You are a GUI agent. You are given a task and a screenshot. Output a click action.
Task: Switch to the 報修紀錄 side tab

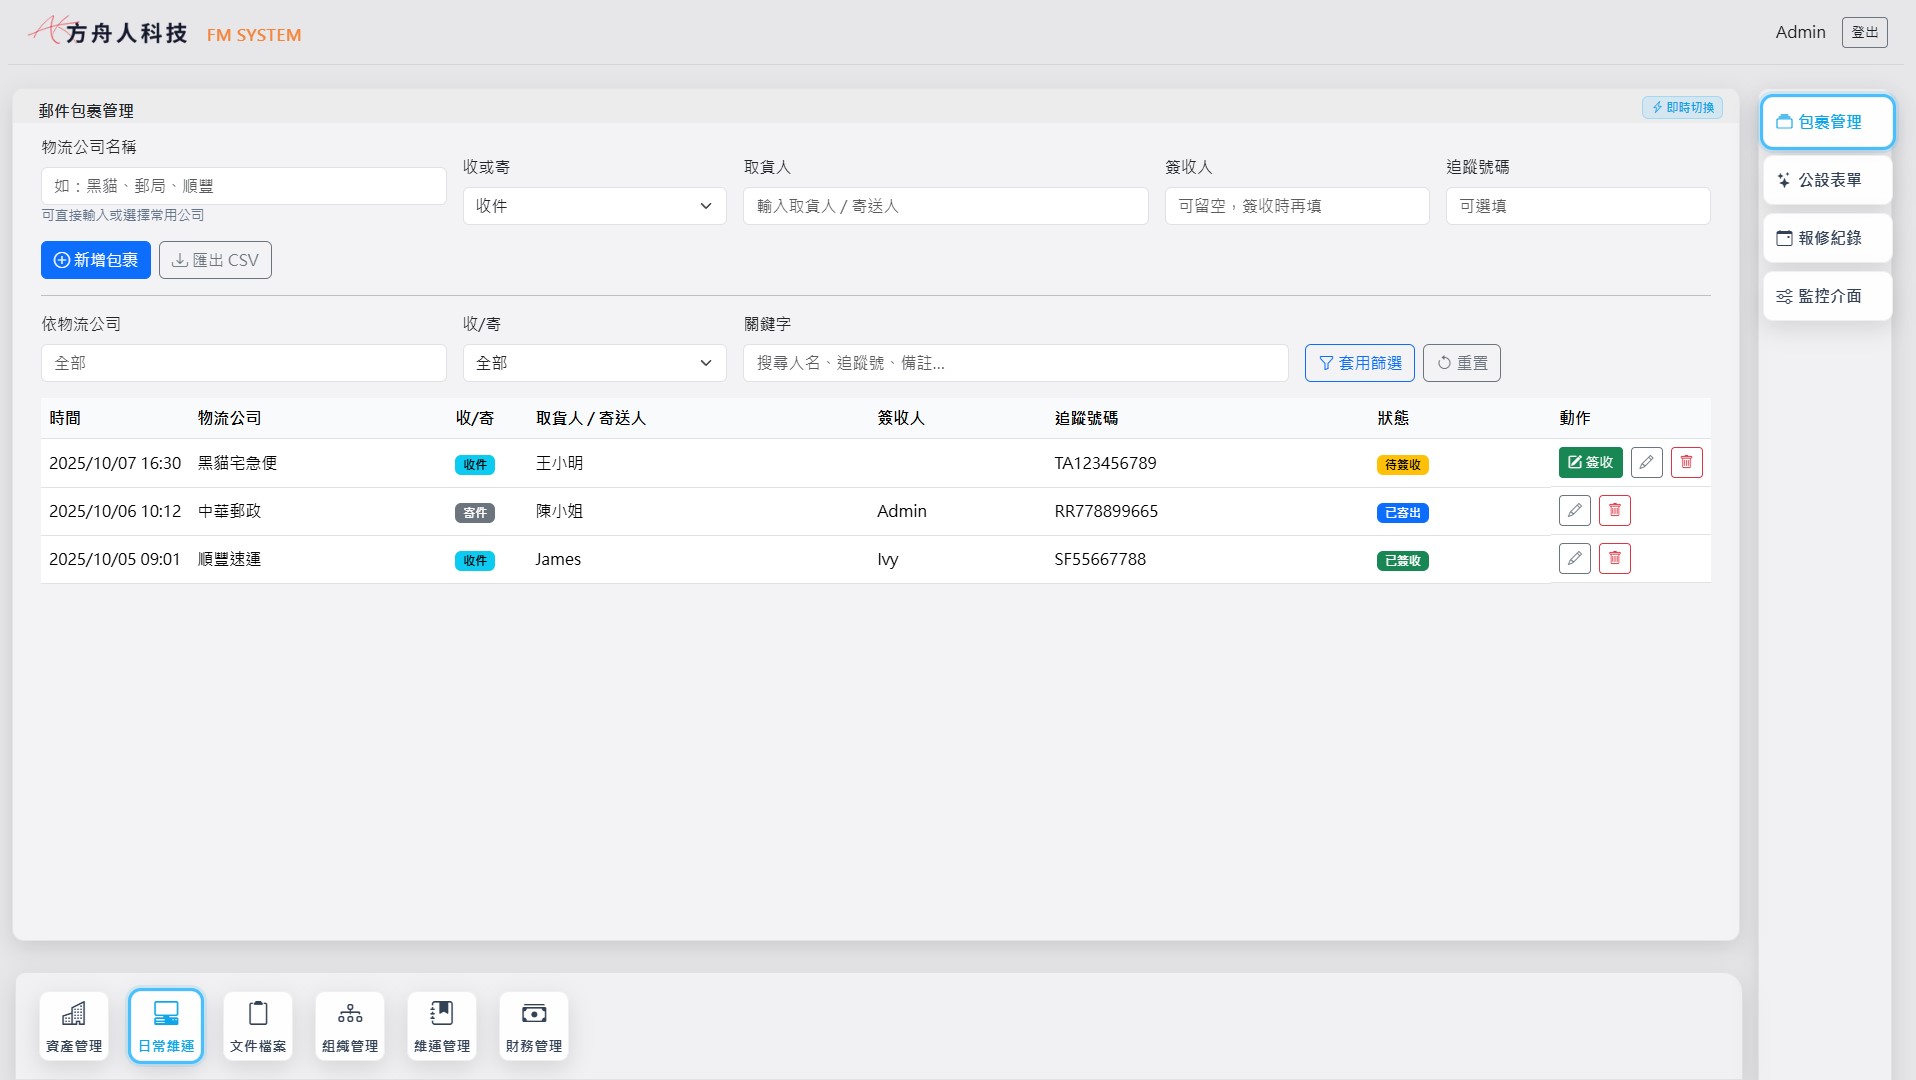[x=1827, y=238]
